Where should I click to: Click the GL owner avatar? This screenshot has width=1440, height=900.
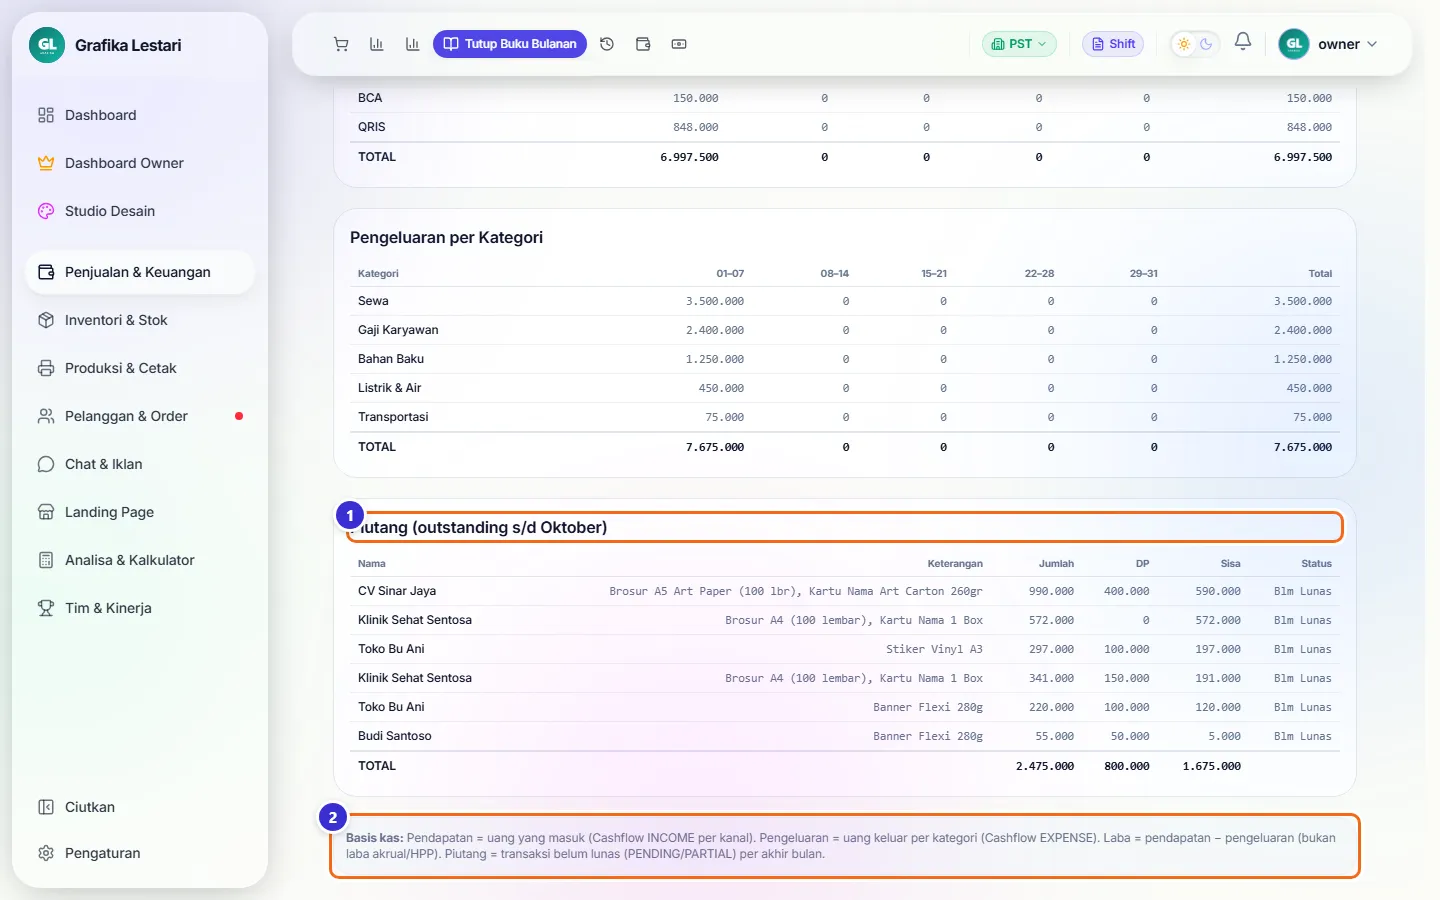coord(1294,44)
